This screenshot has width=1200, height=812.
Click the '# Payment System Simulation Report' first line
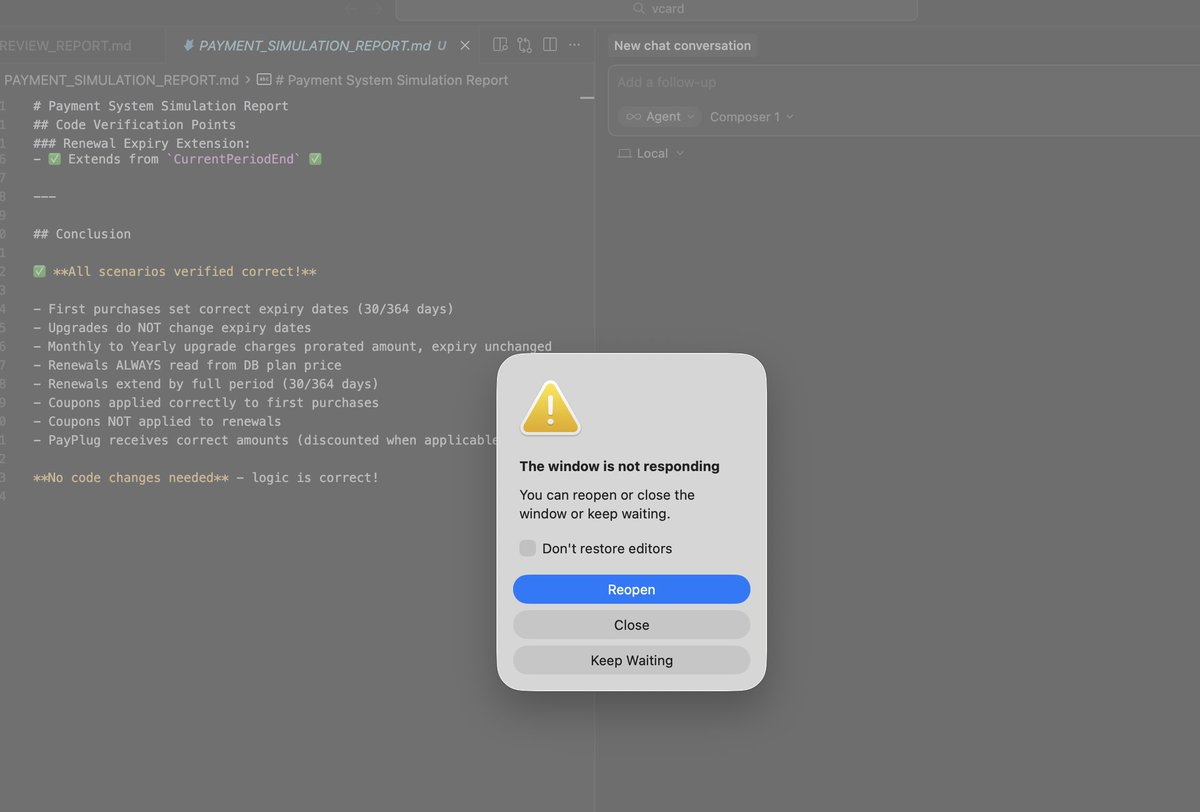(160, 106)
